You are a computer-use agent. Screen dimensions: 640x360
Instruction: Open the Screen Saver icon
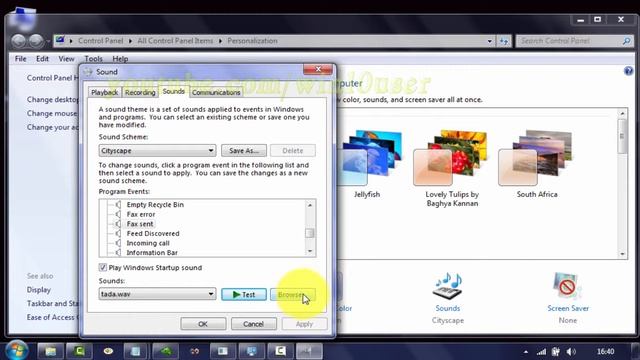click(567, 286)
